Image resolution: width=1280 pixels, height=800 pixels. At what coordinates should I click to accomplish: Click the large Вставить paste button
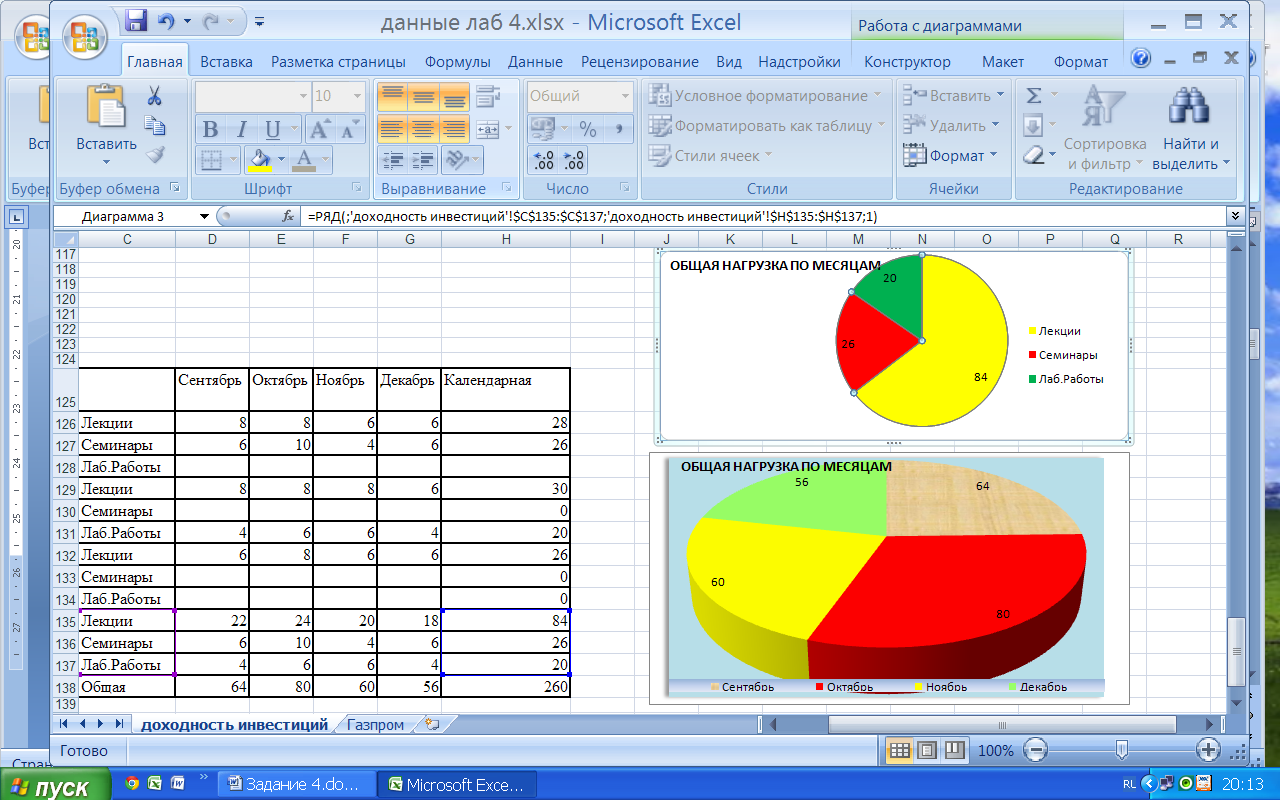(x=106, y=125)
